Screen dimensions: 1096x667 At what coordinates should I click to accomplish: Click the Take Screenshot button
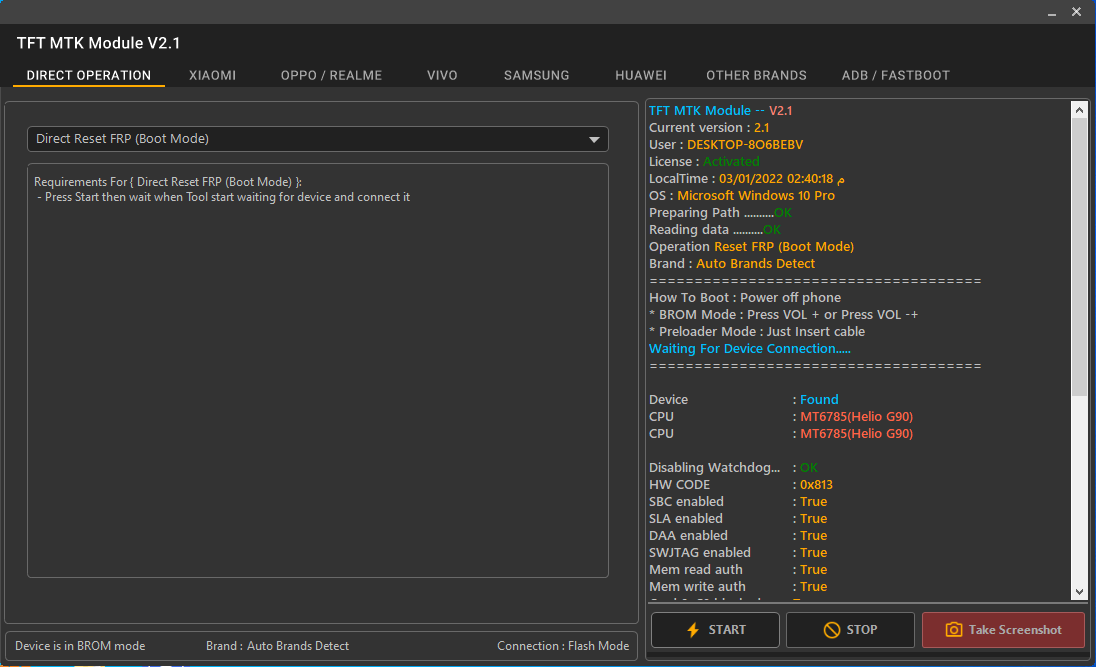coord(1003,630)
